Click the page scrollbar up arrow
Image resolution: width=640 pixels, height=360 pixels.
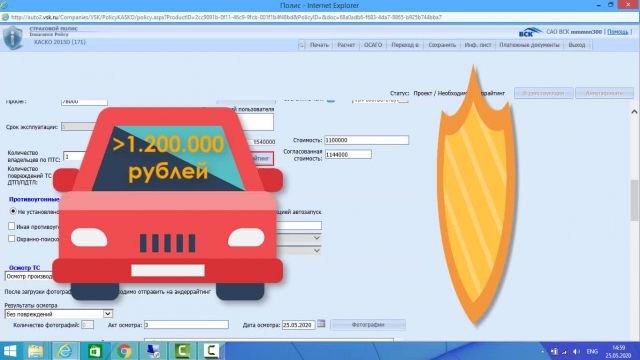pyautogui.click(x=634, y=111)
